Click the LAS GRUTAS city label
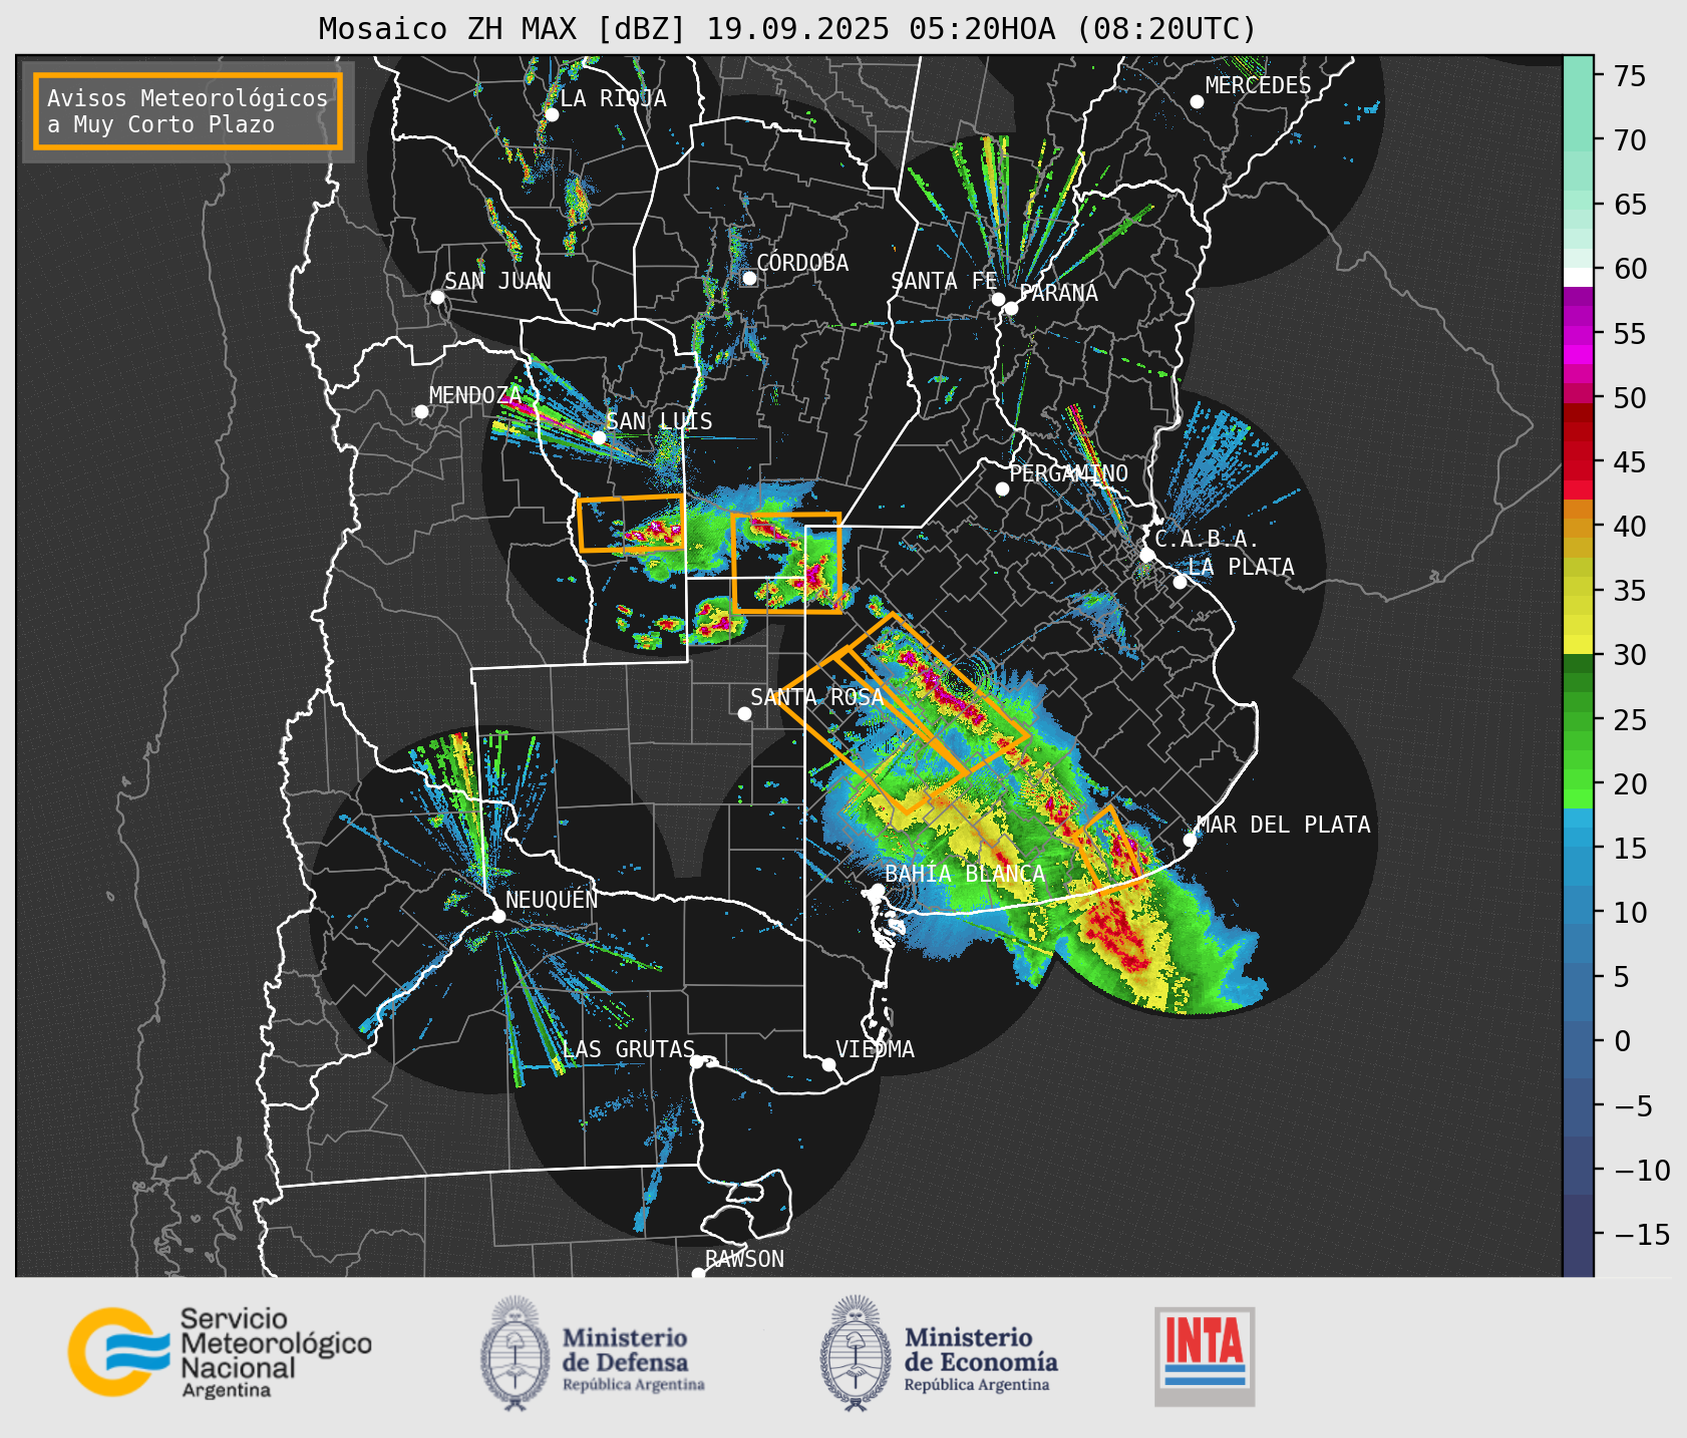 point(629,1049)
